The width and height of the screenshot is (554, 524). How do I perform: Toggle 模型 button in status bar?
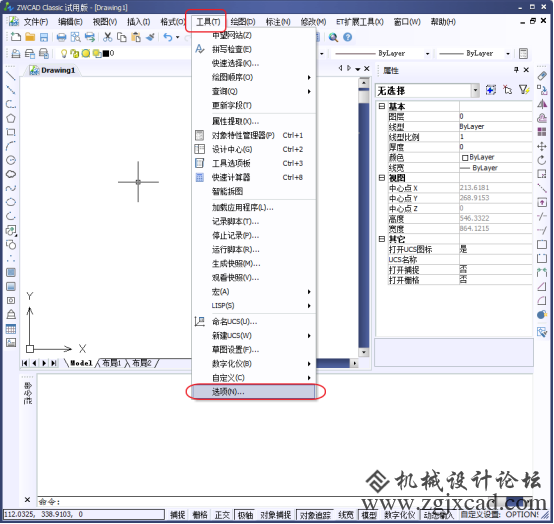tap(369, 515)
